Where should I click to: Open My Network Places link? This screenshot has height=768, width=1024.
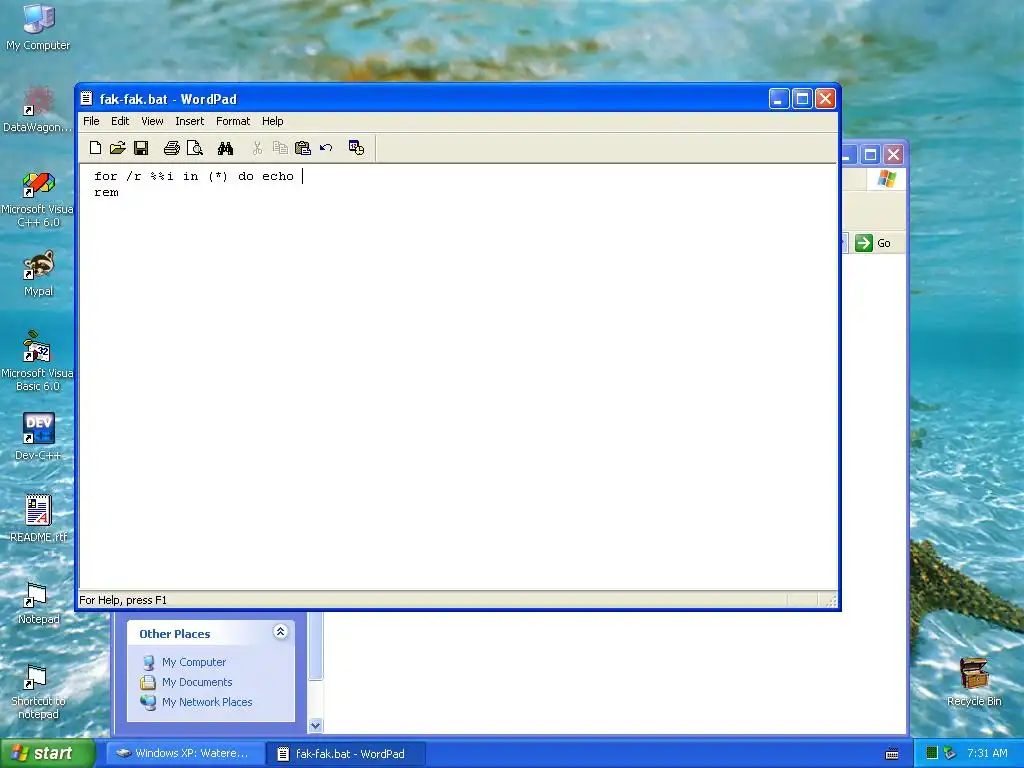tap(207, 702)
